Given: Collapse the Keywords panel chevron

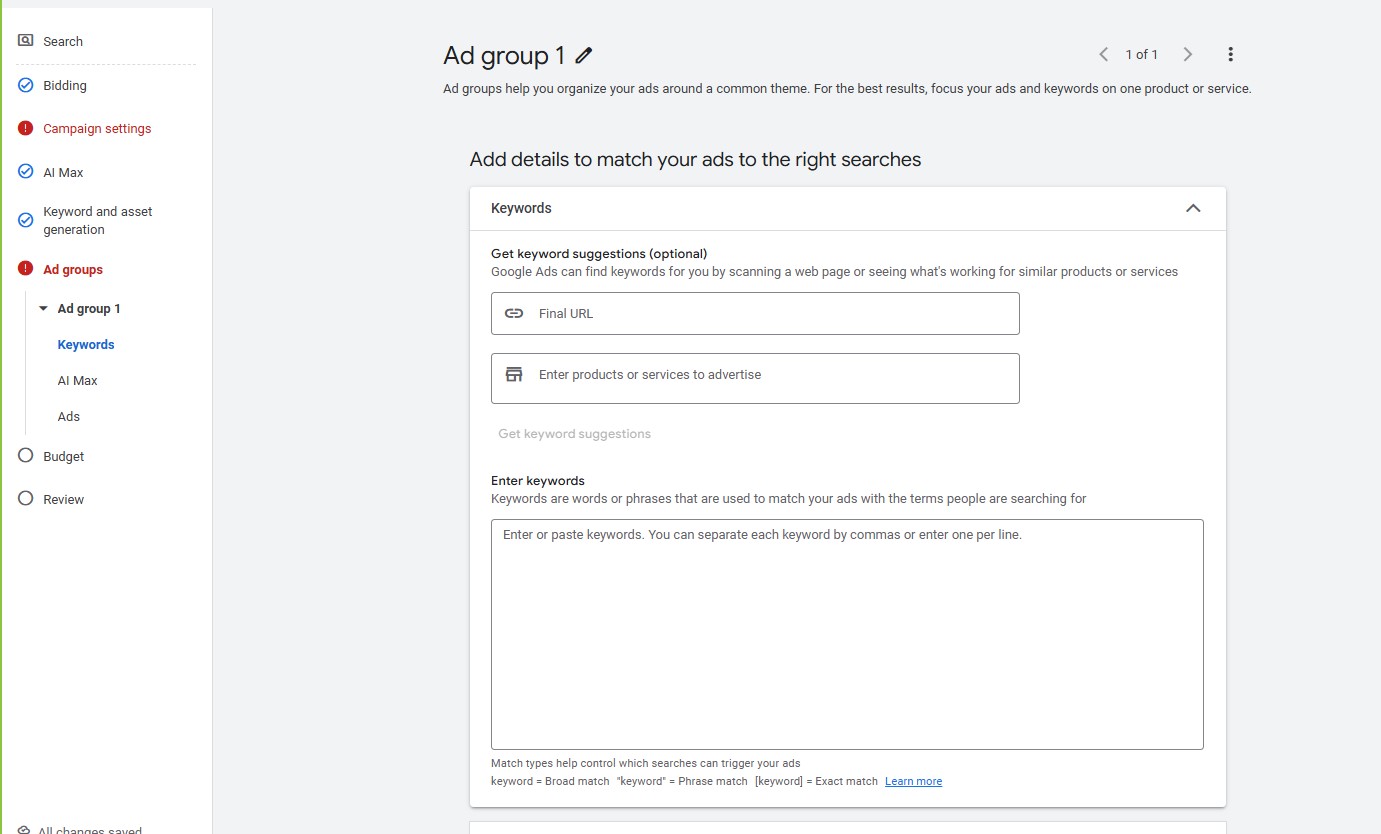Looking at the screenshot, I should 1192,208.
